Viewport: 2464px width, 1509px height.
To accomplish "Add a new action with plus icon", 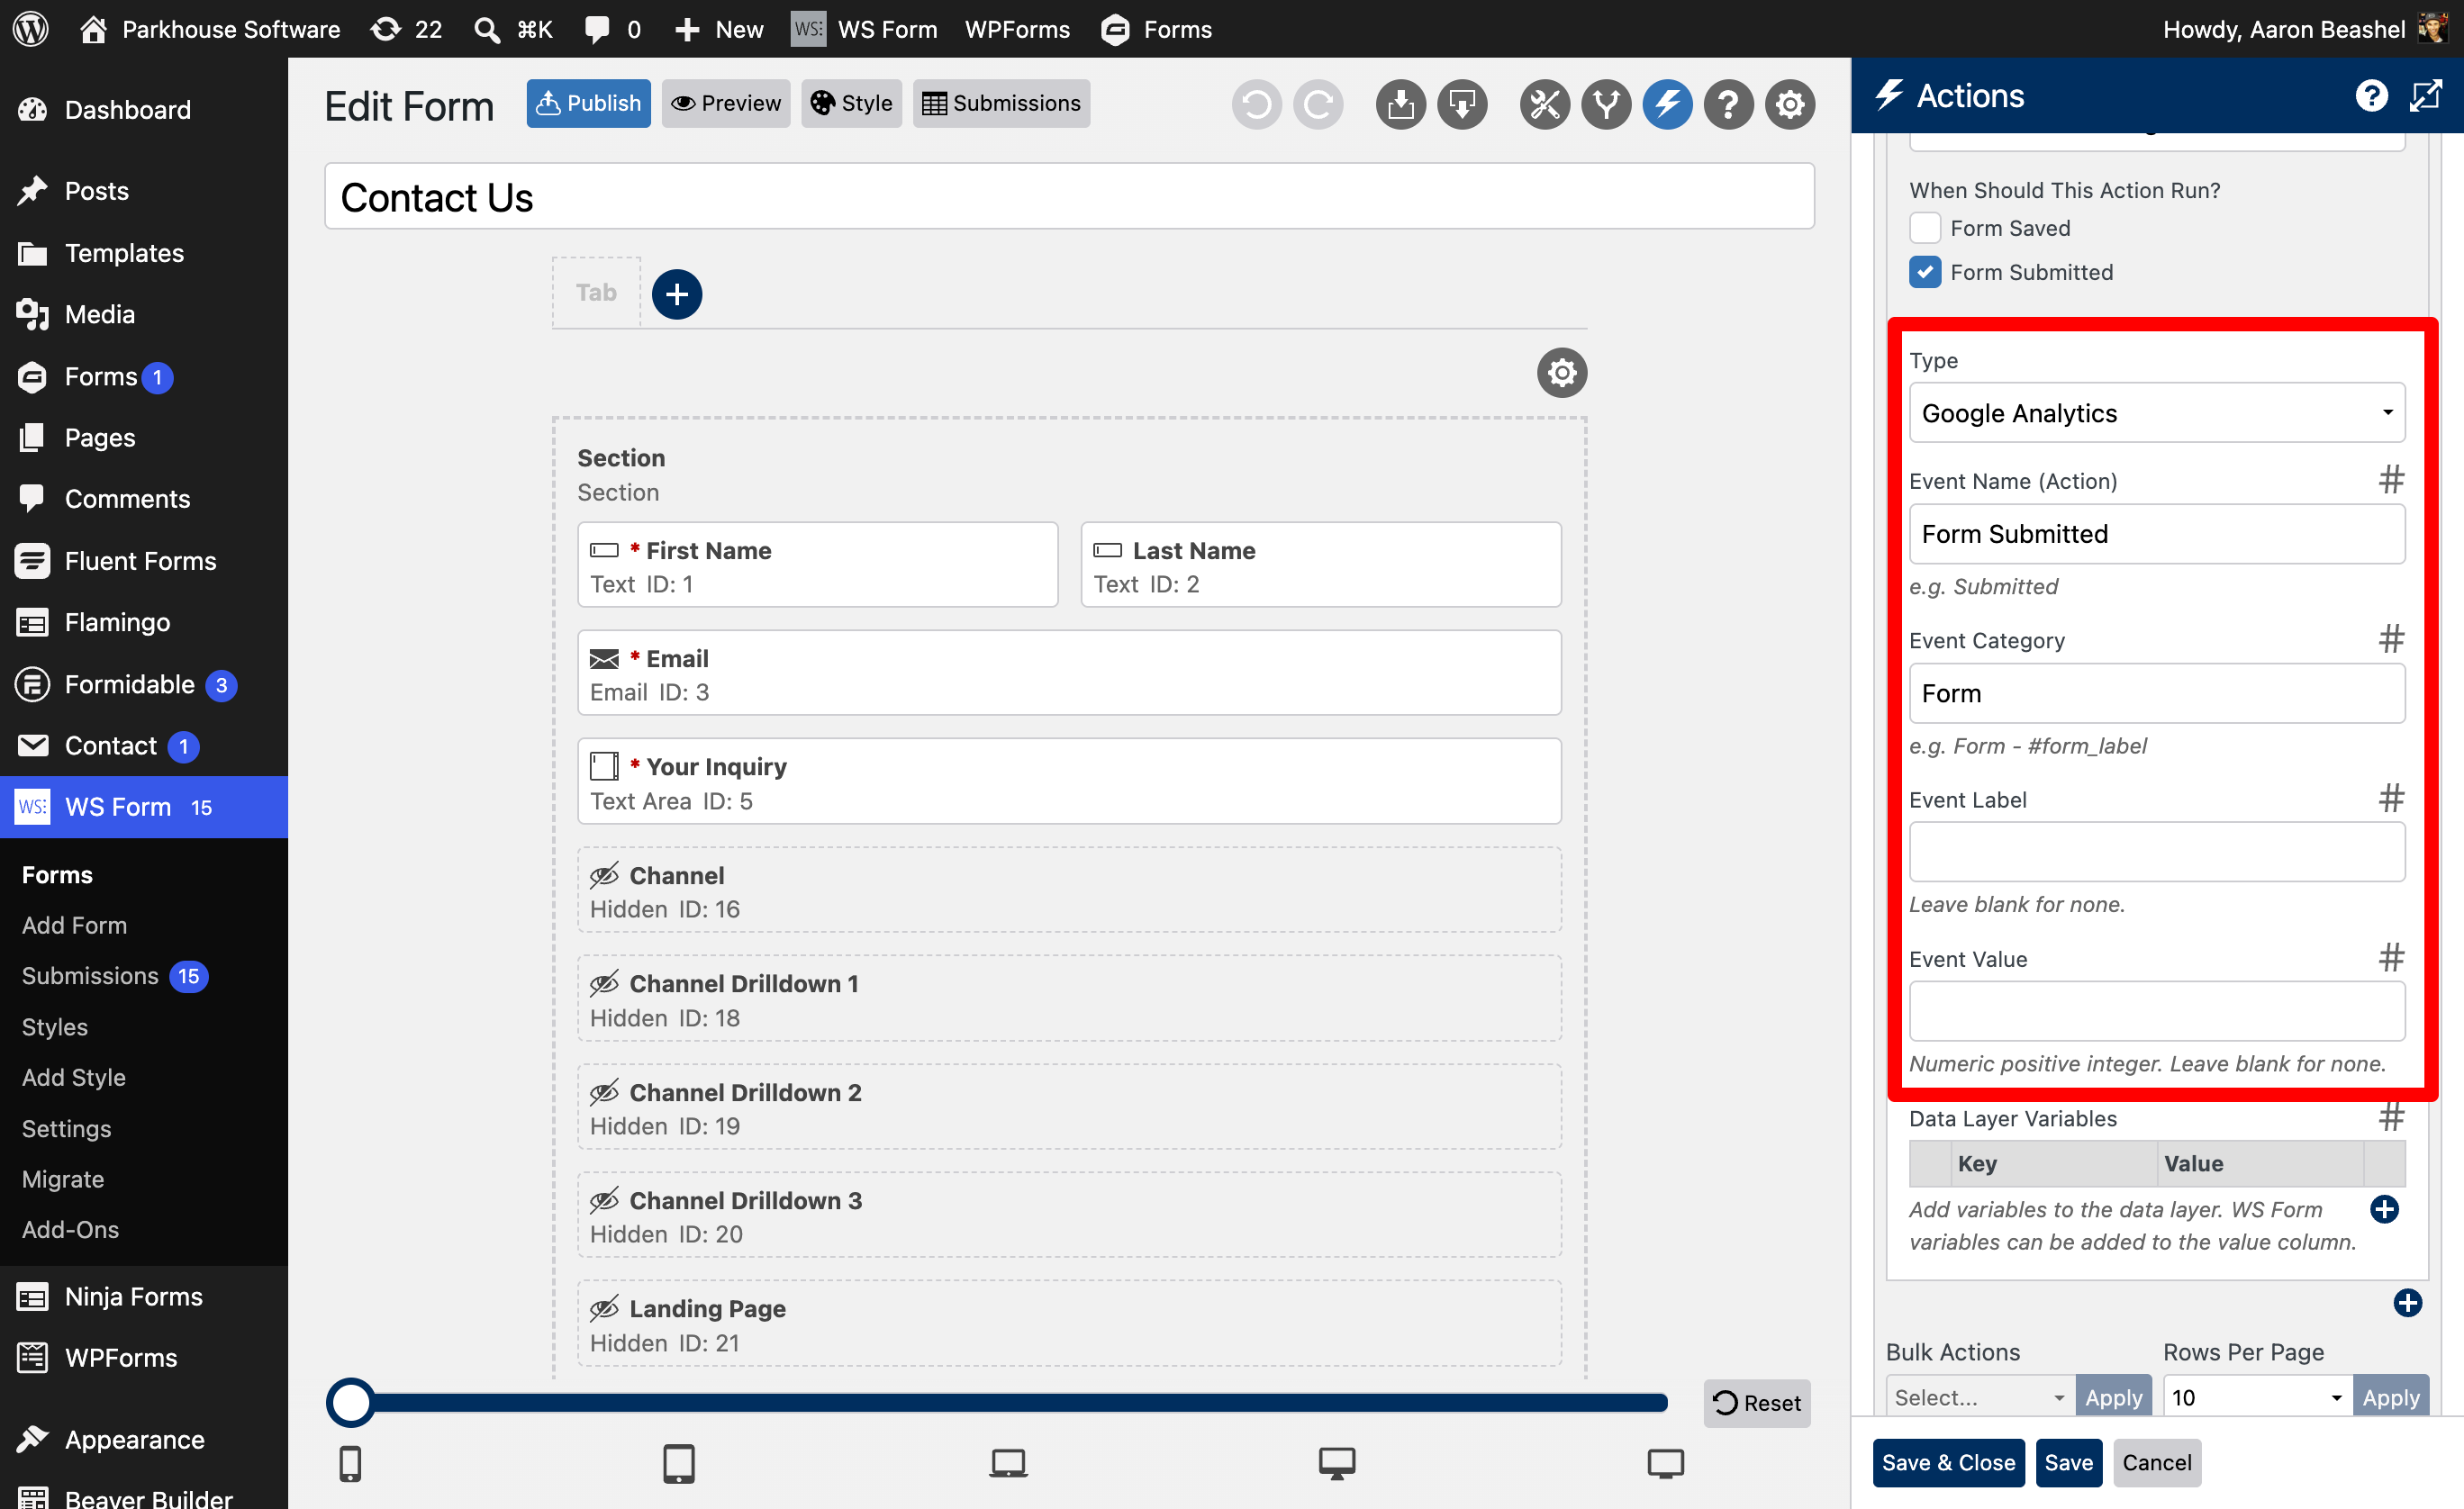I will 2408,1302.
